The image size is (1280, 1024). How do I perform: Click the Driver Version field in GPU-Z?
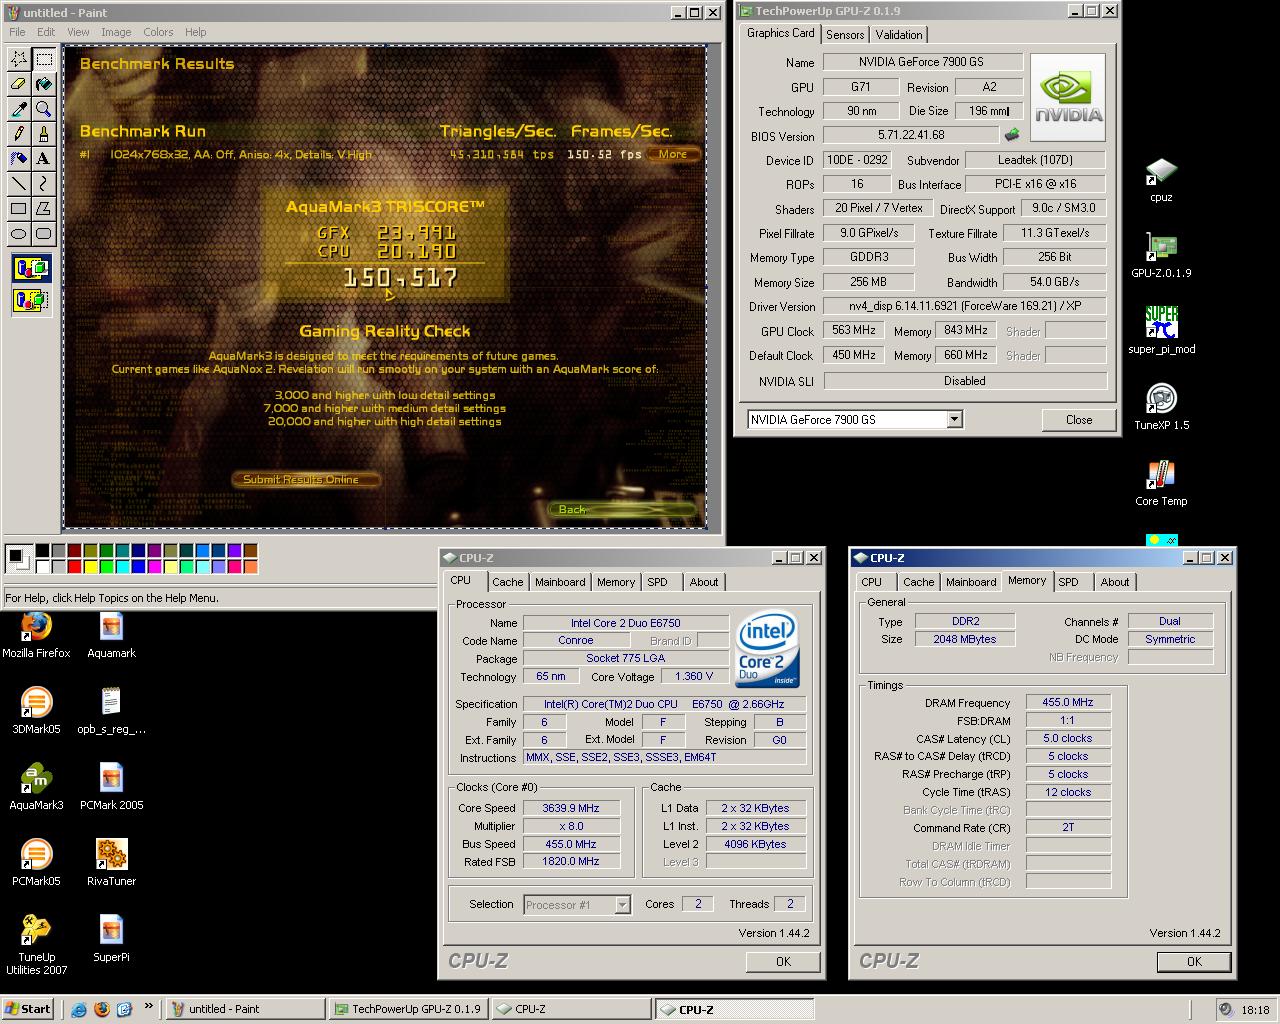(x=965, y=306)
